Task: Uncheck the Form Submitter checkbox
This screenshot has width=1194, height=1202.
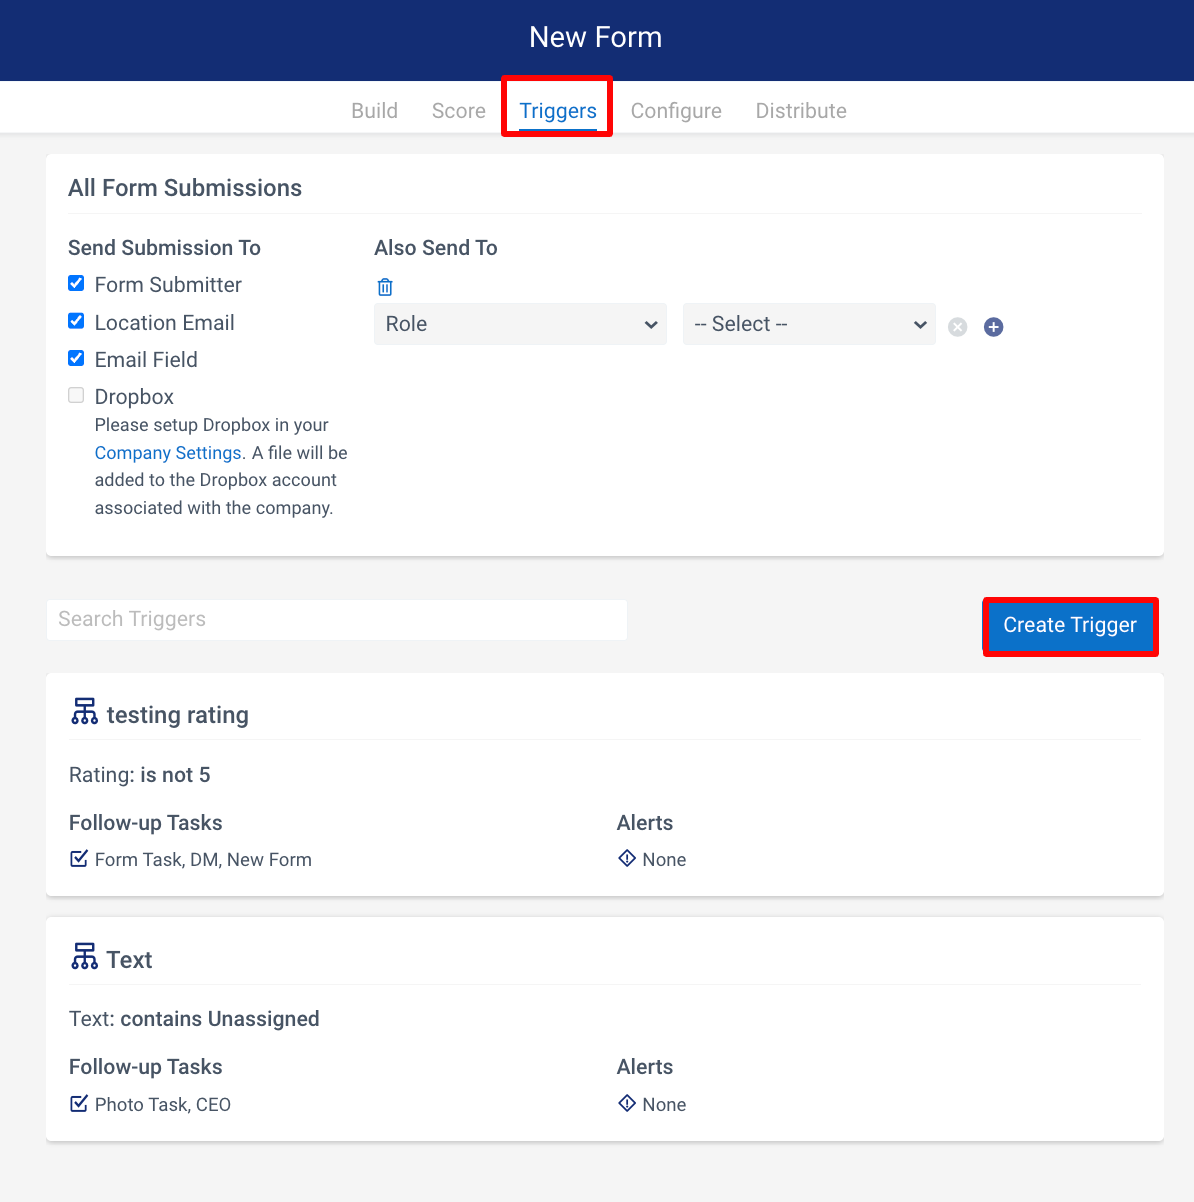Action: point(76,283)
